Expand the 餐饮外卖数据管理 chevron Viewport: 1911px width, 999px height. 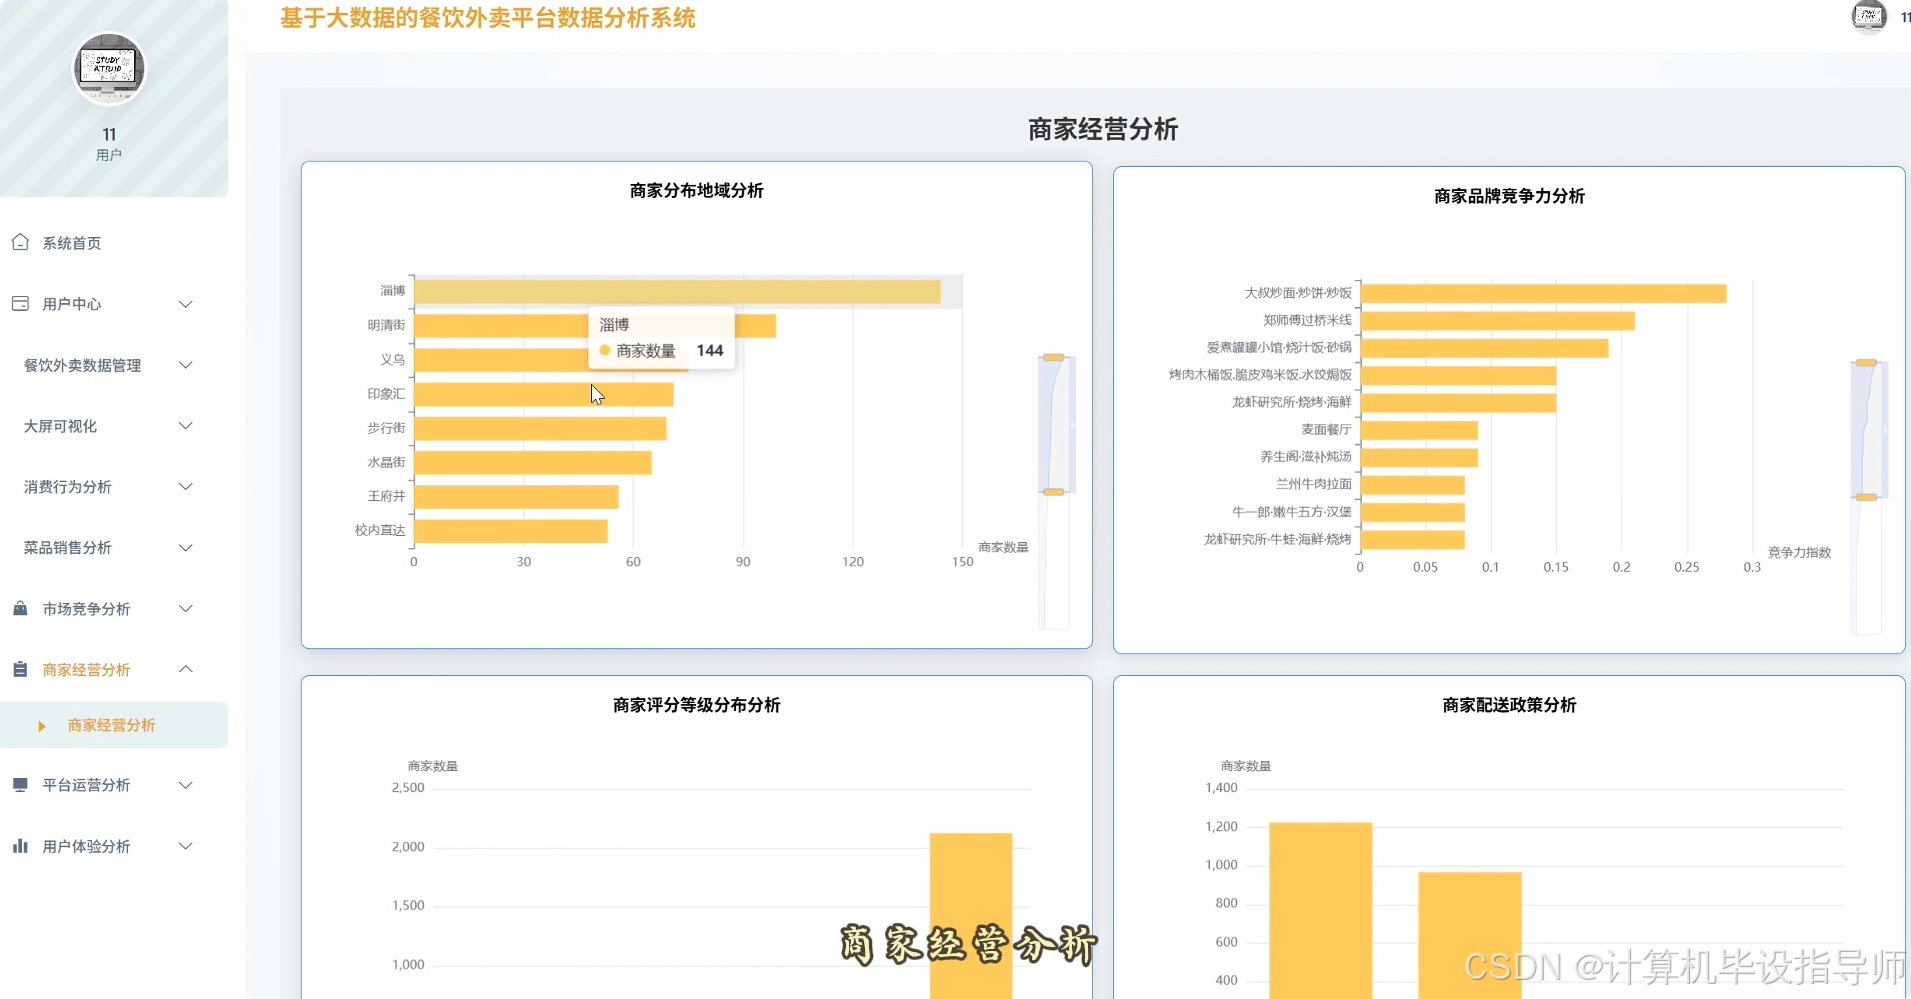(185, 365)
